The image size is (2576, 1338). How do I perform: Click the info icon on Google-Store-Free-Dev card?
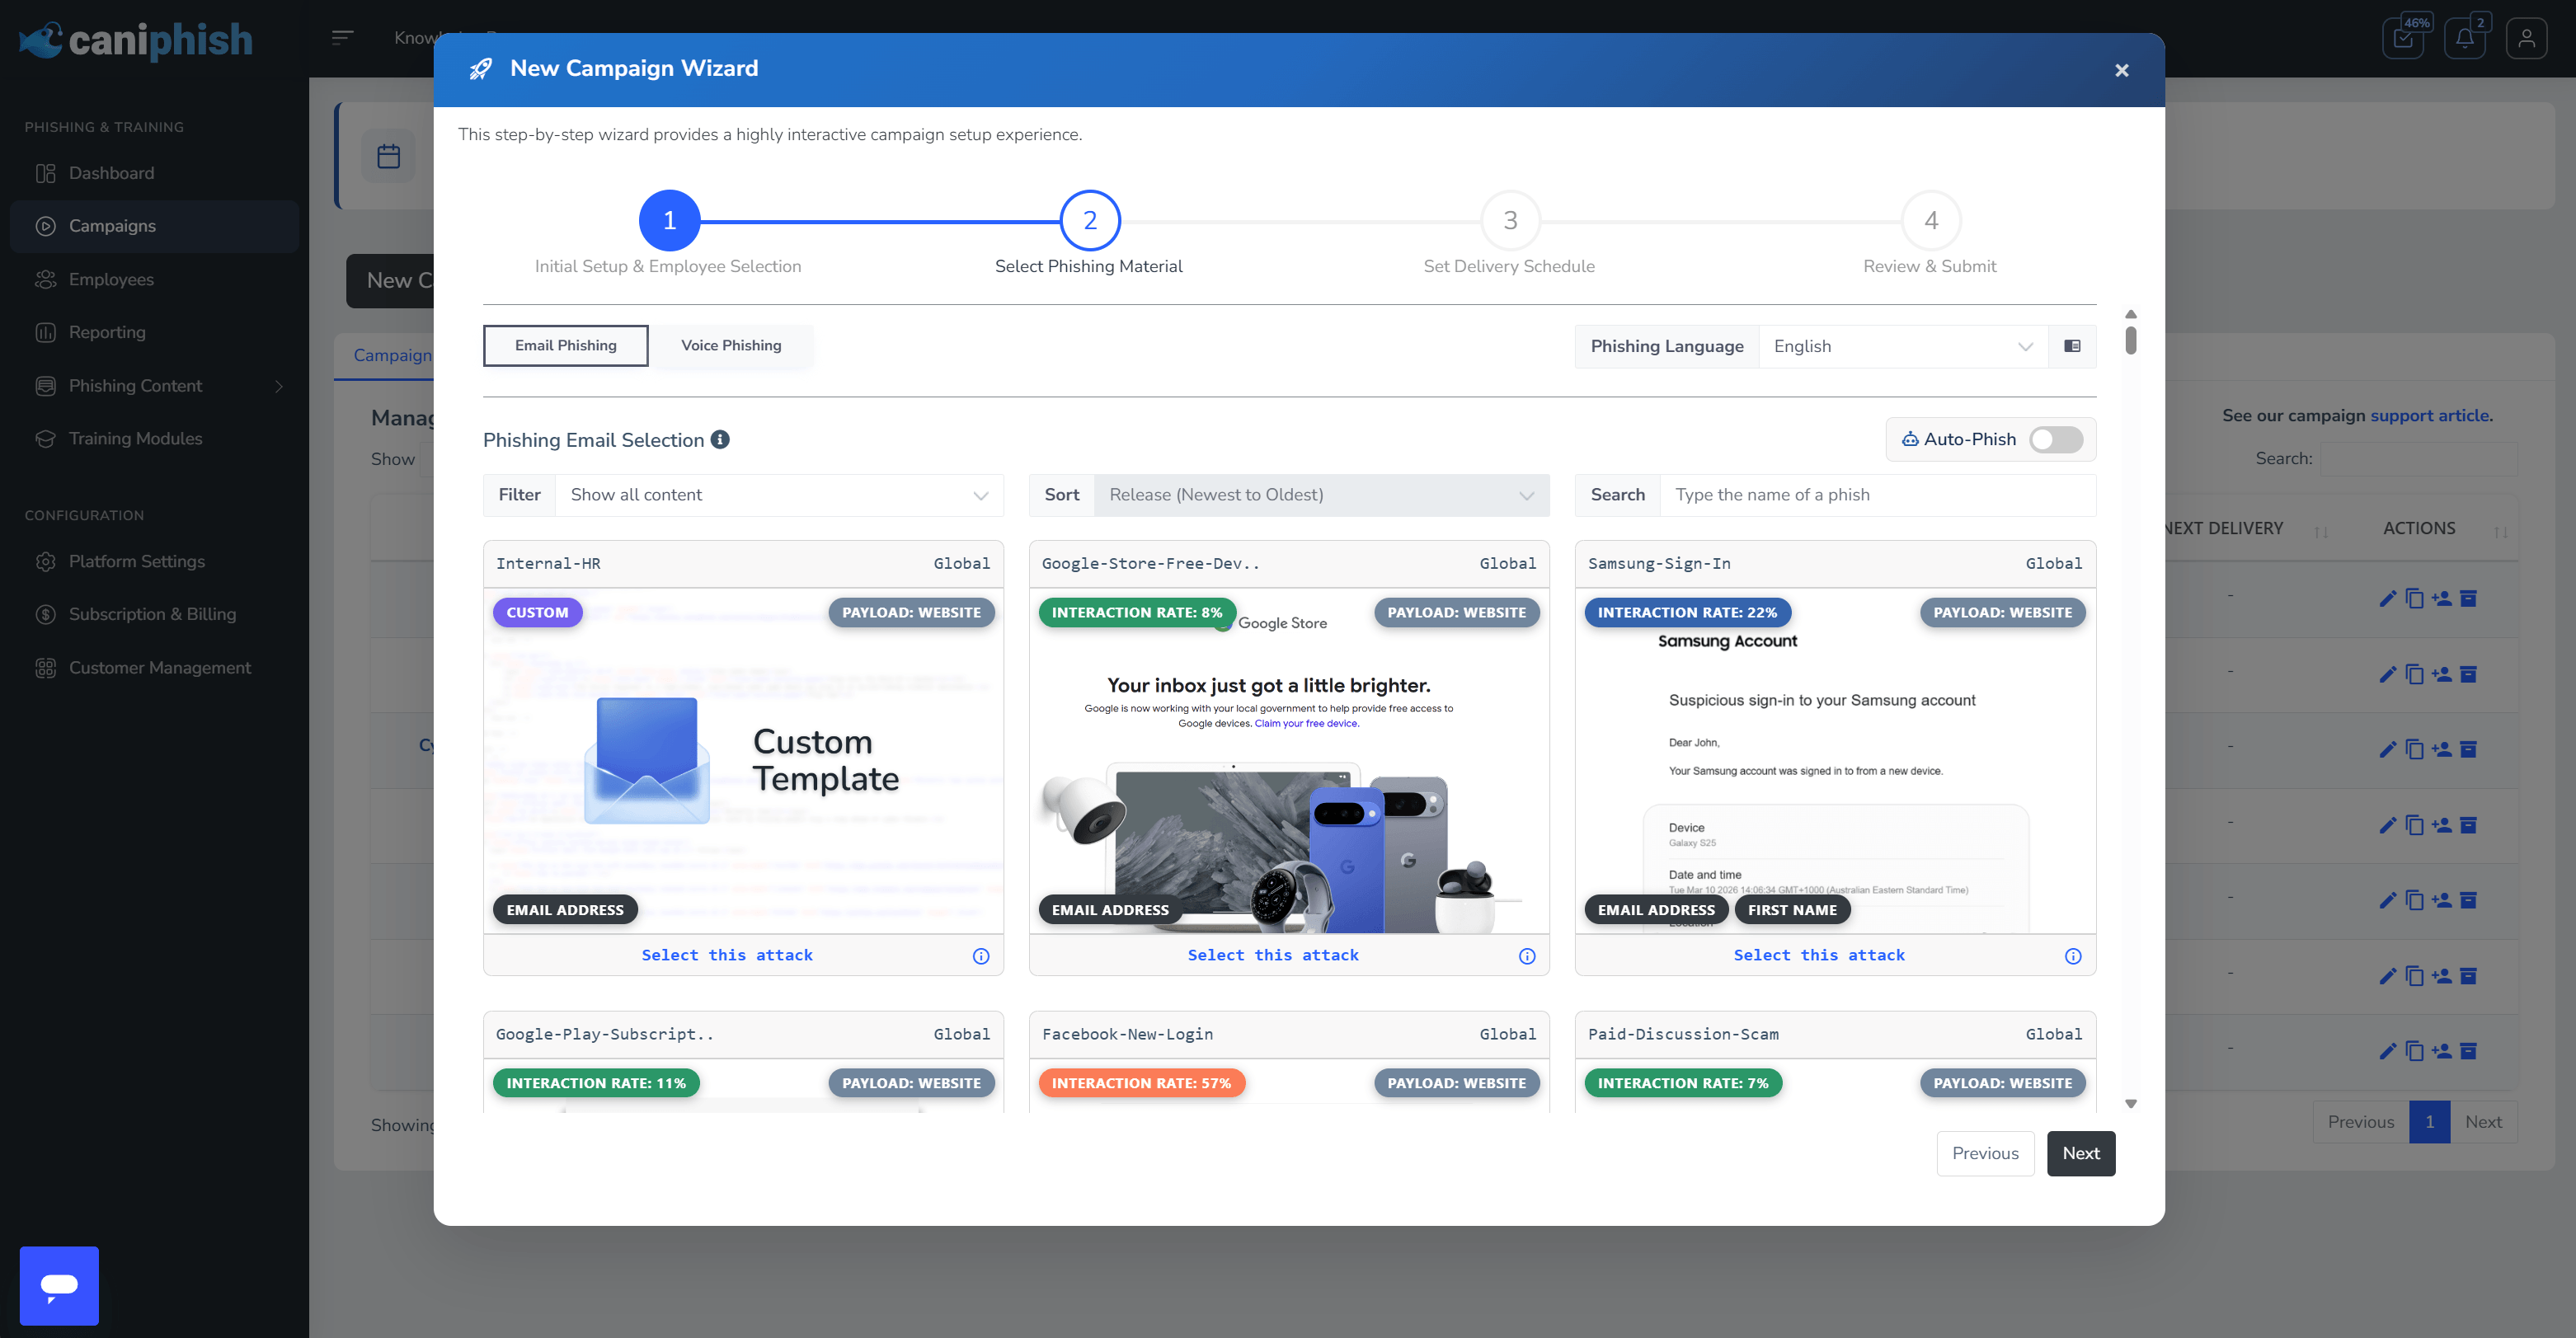pyautogui.click(x=1527, y=956)
